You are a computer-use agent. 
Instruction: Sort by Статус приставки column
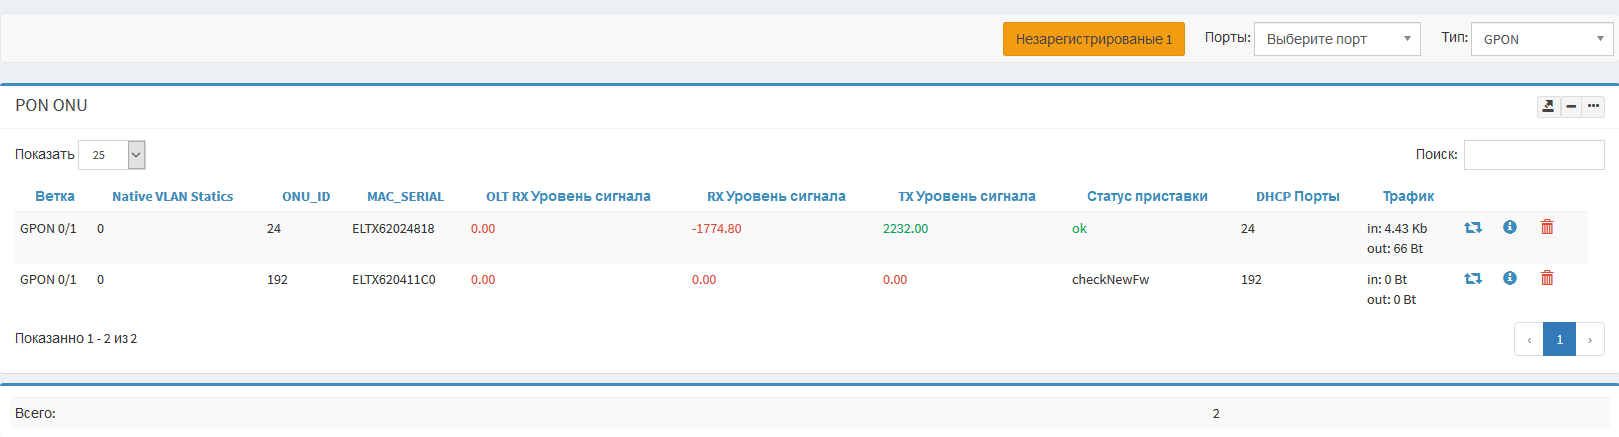click(1147, 196)
